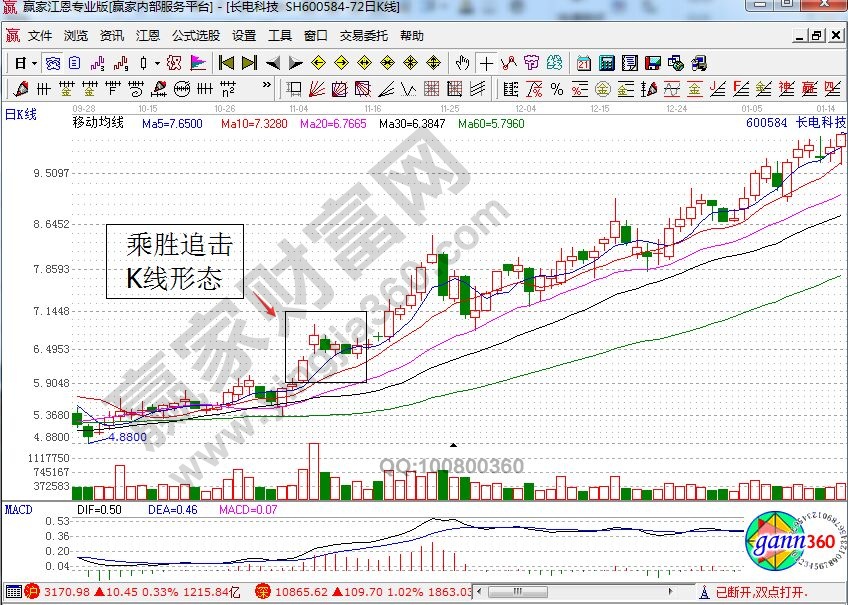Open the 江恩 menu
This screenshot has width=848, height=605.
pos(147,35)
